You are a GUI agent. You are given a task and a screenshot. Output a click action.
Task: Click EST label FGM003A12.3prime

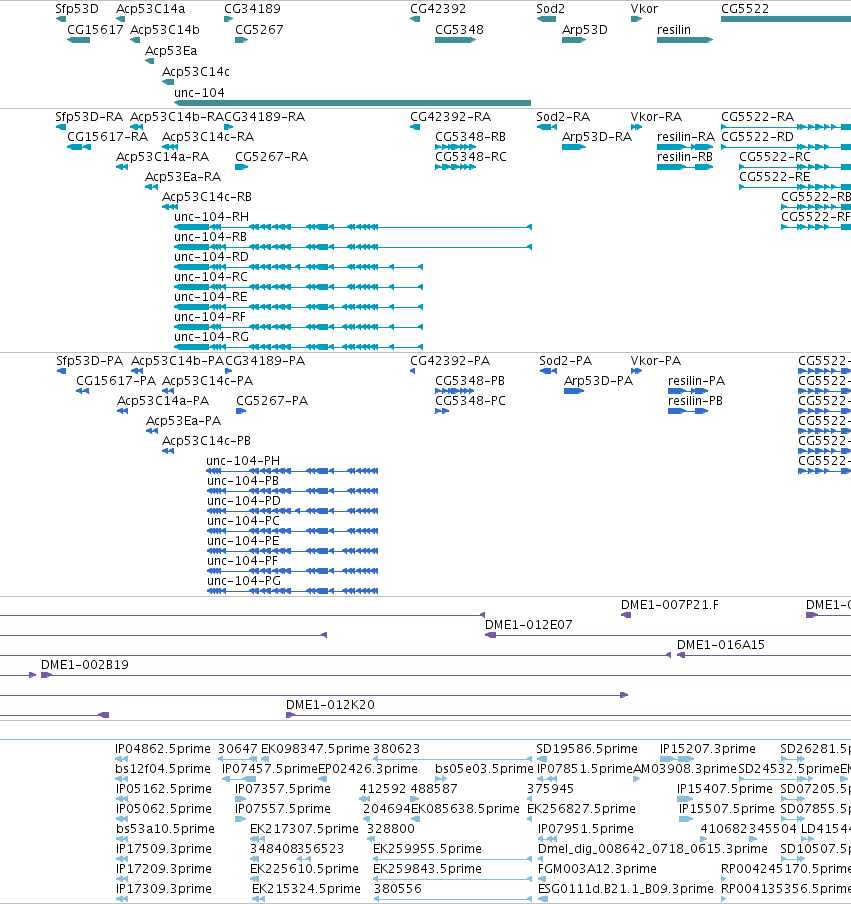coord(597,869)
